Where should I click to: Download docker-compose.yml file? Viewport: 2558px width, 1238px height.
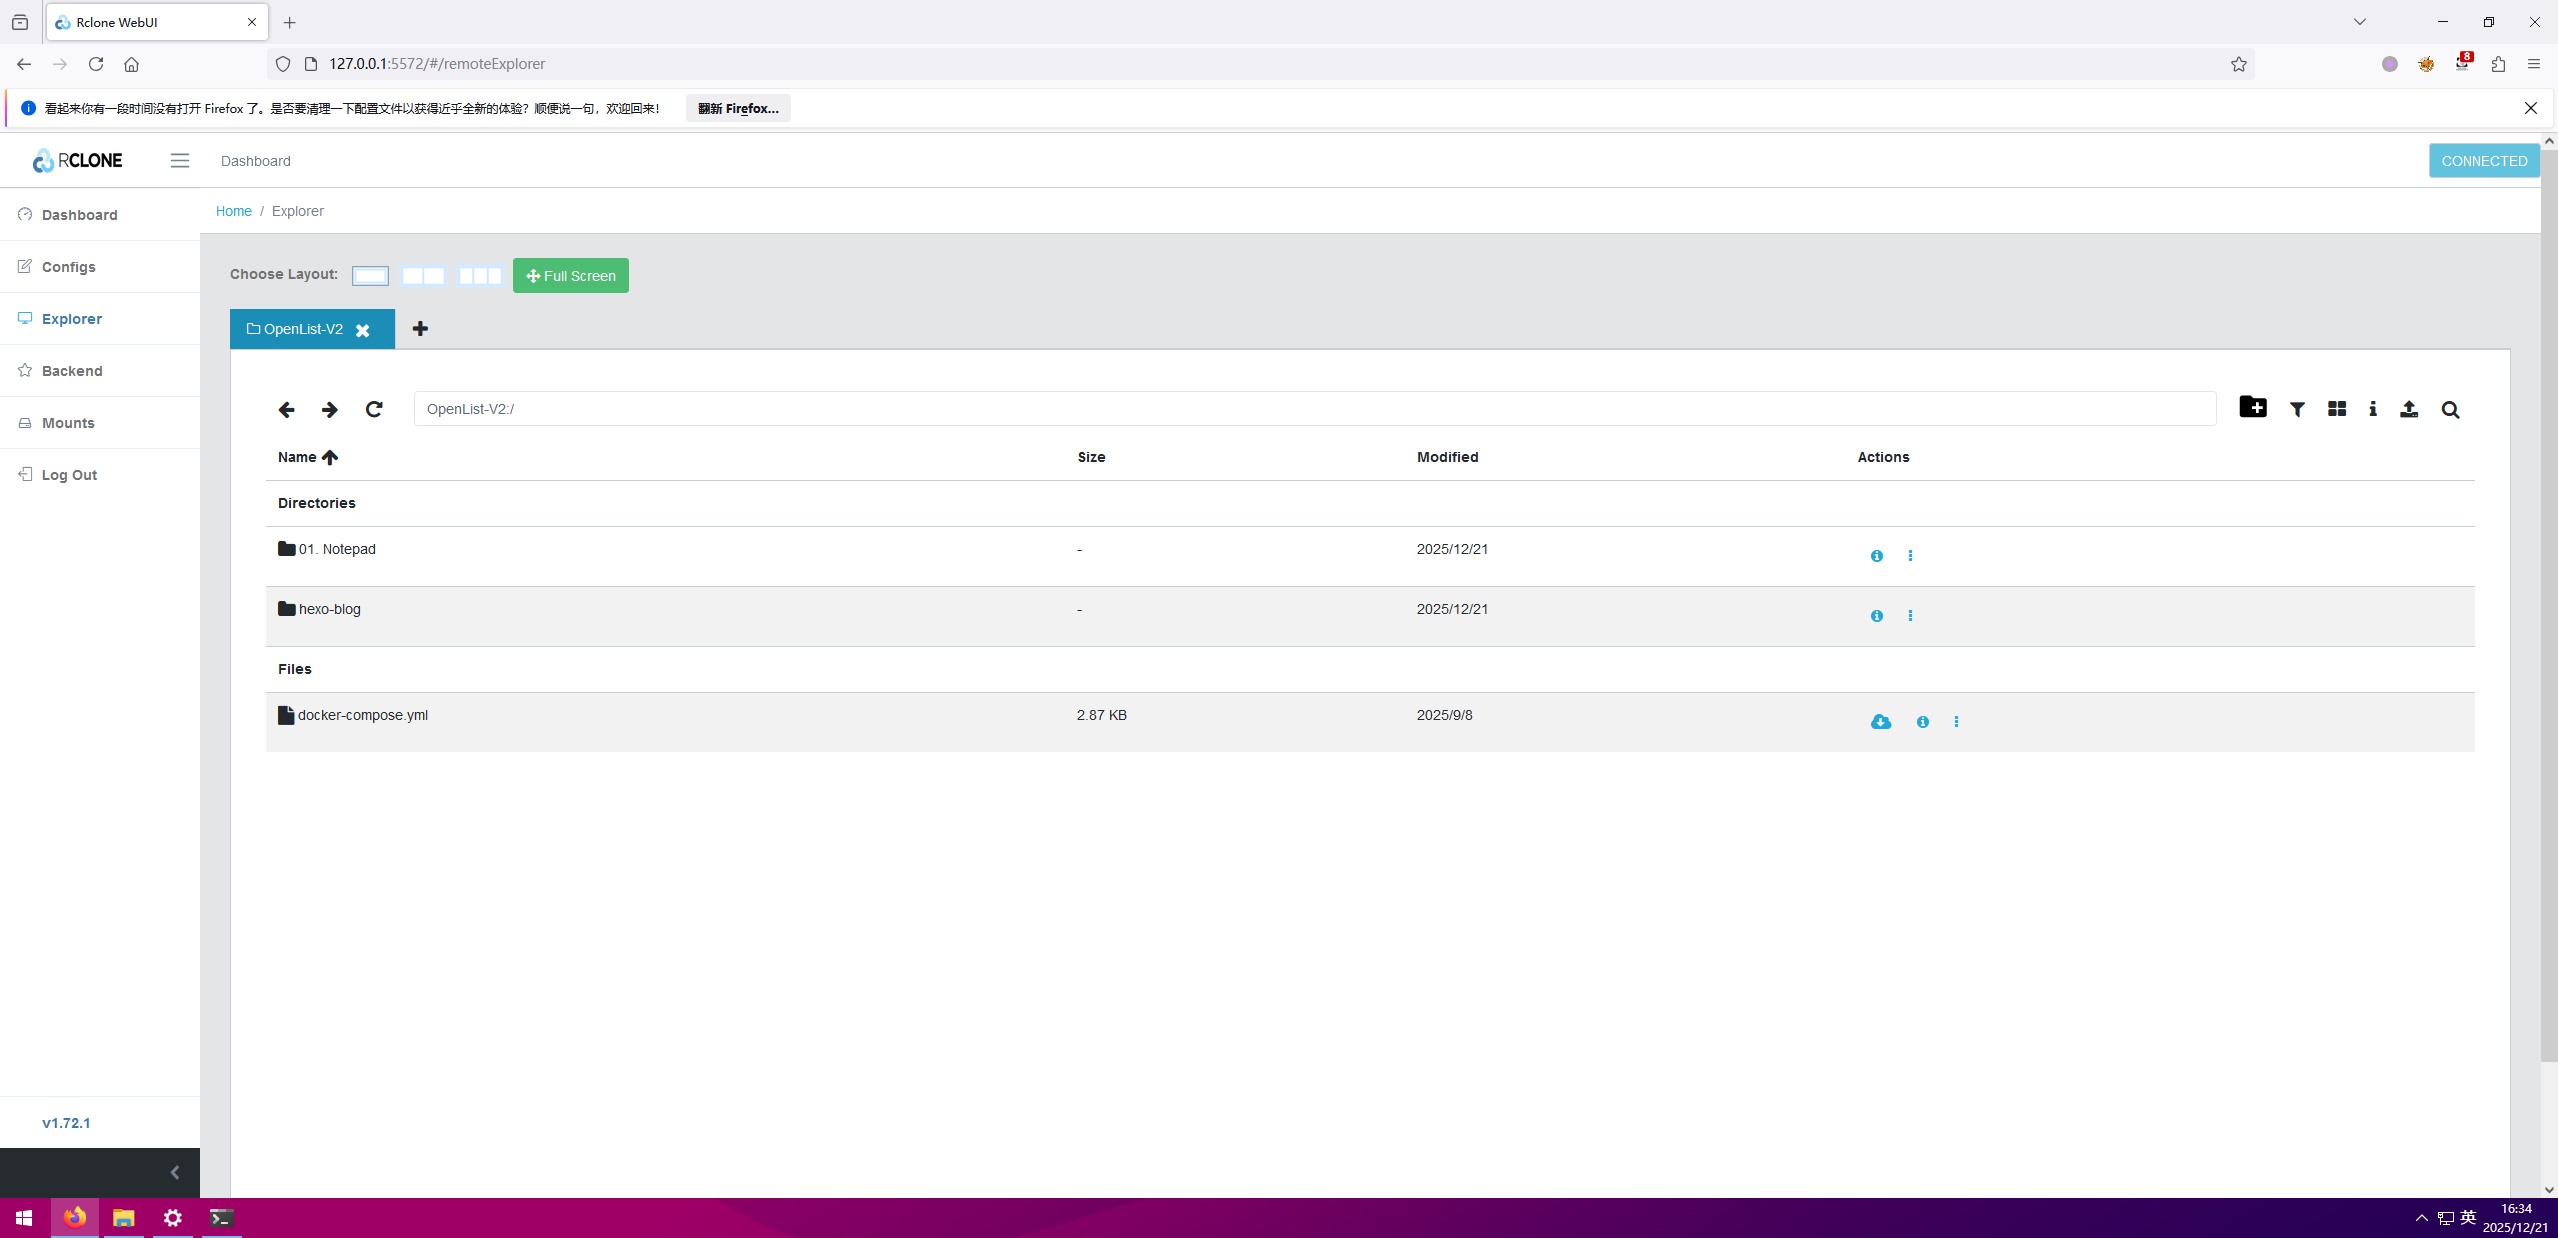click(1881, 722)
